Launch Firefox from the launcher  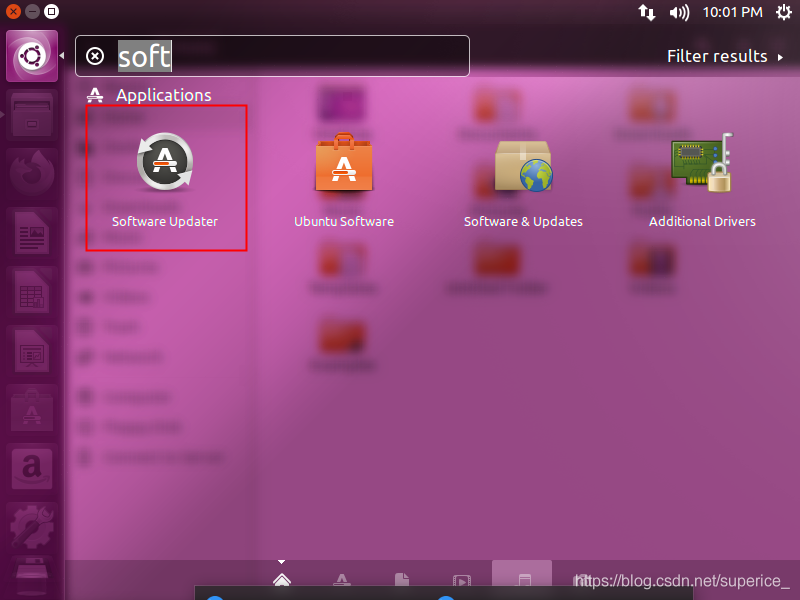32,172
